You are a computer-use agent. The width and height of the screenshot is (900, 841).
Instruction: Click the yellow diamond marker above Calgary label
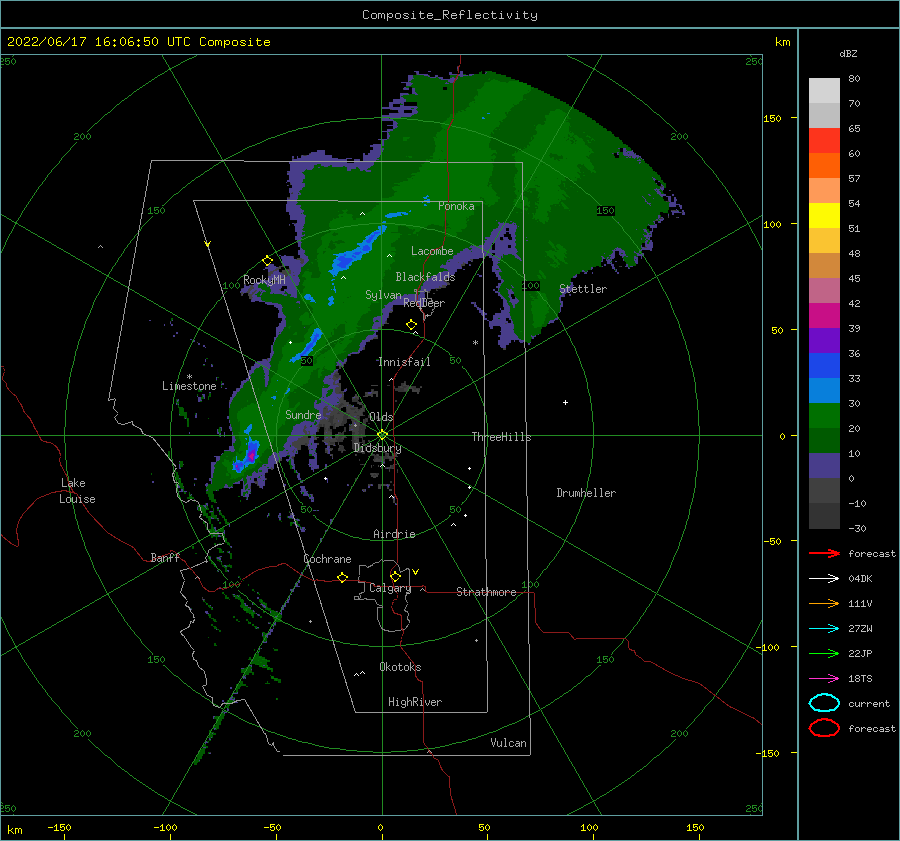tap(395, 576)
